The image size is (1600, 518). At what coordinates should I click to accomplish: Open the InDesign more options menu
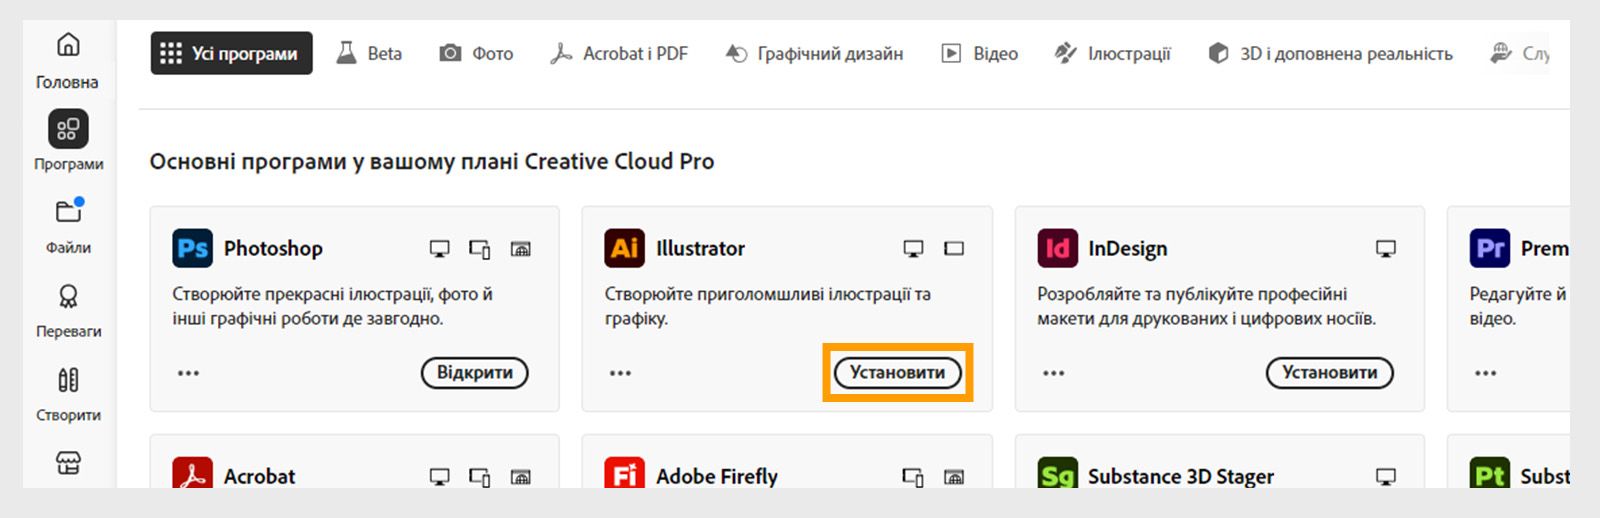[x=1053, y=373]
